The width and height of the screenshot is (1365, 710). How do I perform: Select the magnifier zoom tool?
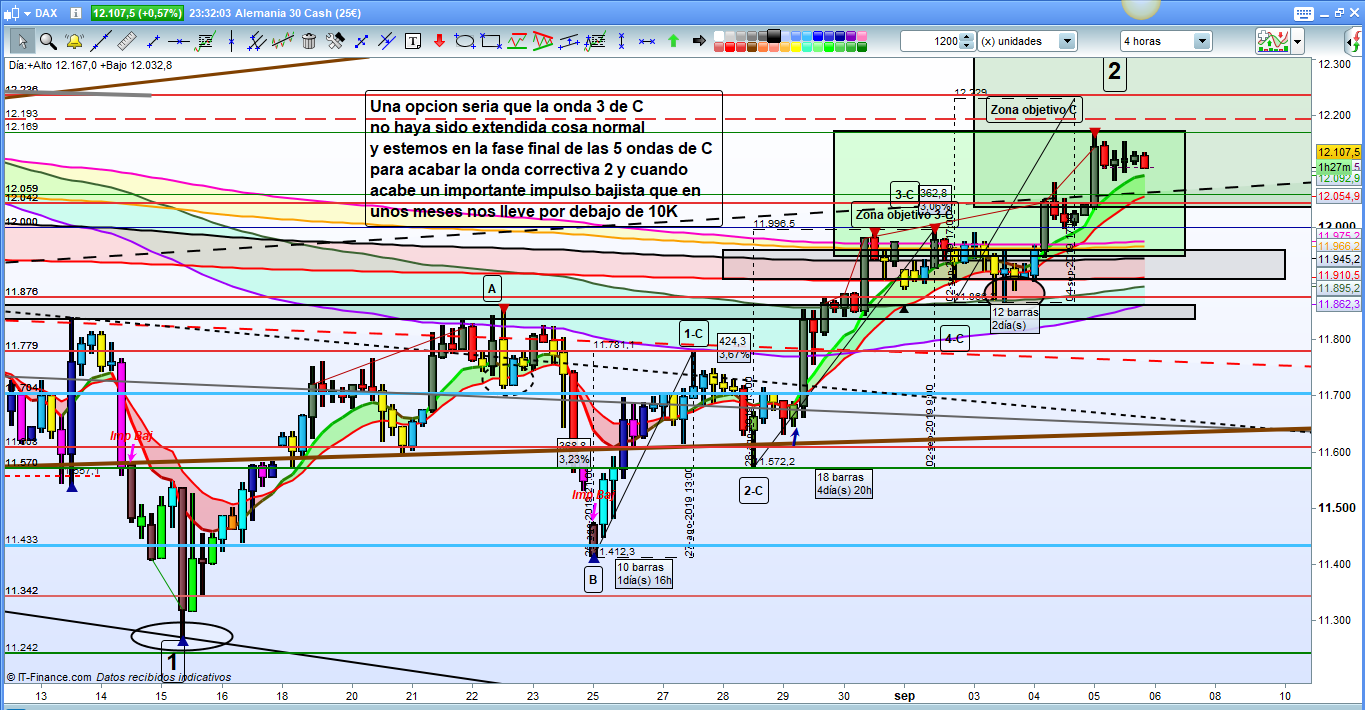tap(47, 41)
